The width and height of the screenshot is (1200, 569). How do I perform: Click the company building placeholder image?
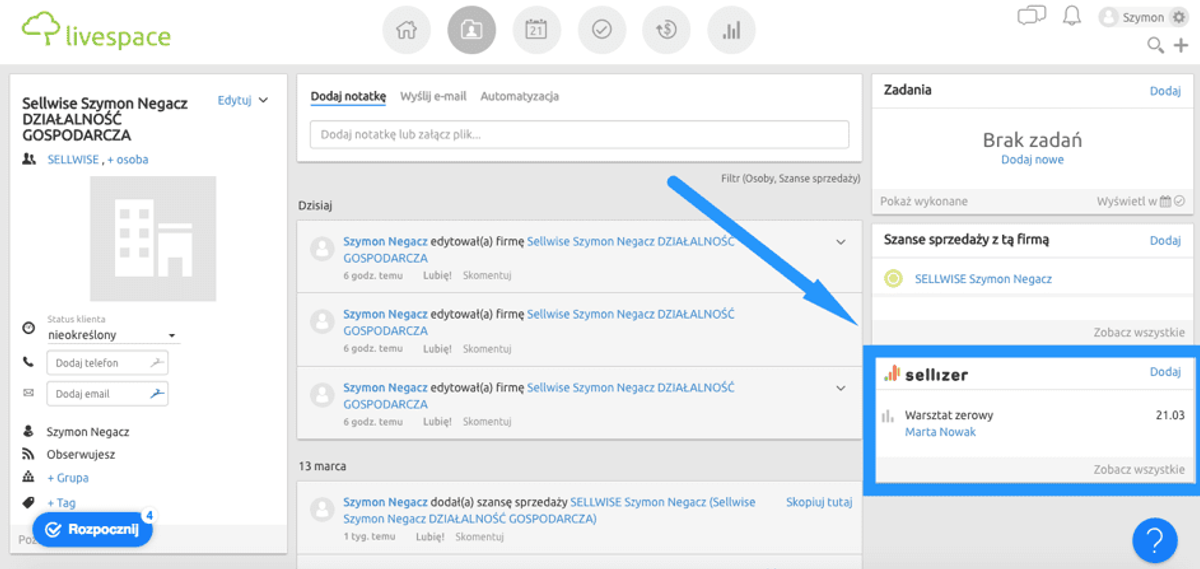coord(153,239)
